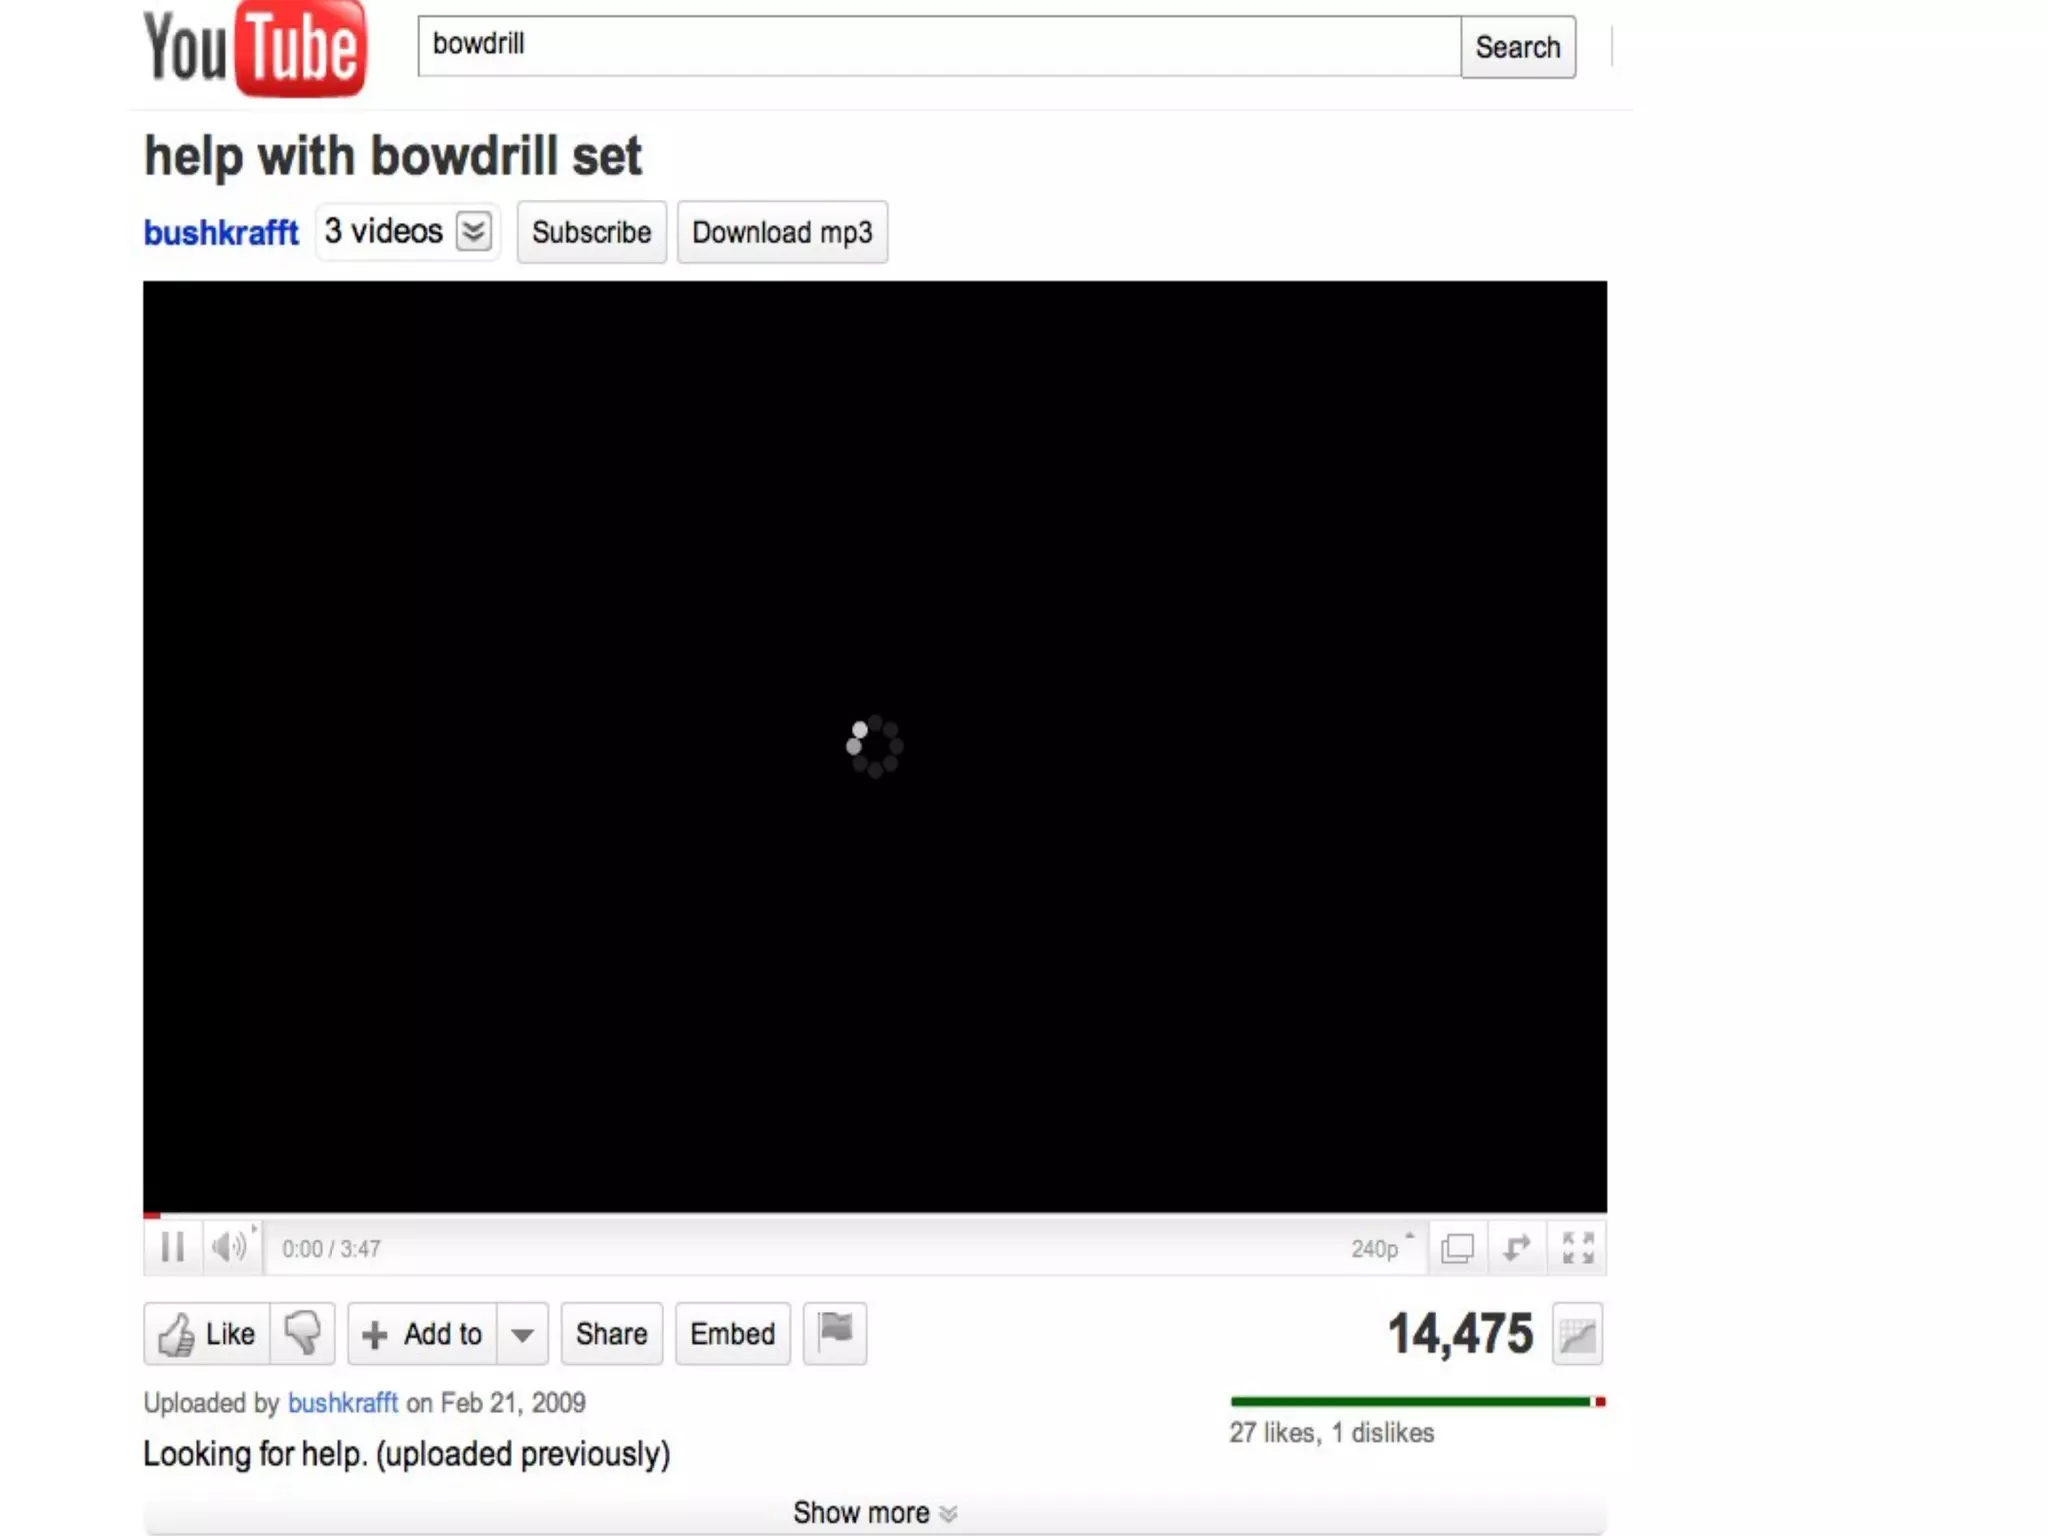Enter fullscreen with the fullscreen icon
Screen dimensions: 2048x1536
1577,1248
